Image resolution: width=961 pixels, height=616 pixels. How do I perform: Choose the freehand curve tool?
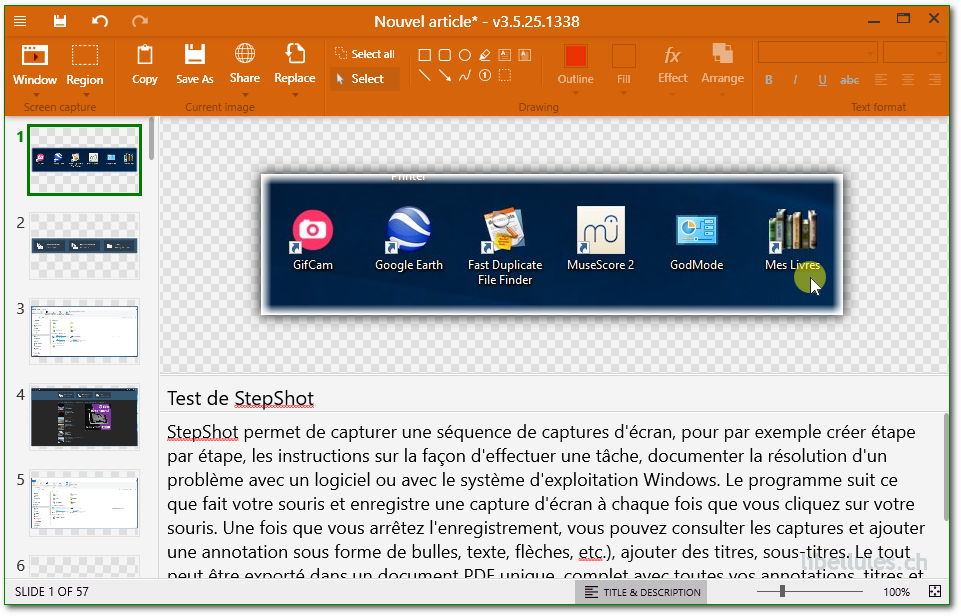pyautogui.click(x=465, y=75)
